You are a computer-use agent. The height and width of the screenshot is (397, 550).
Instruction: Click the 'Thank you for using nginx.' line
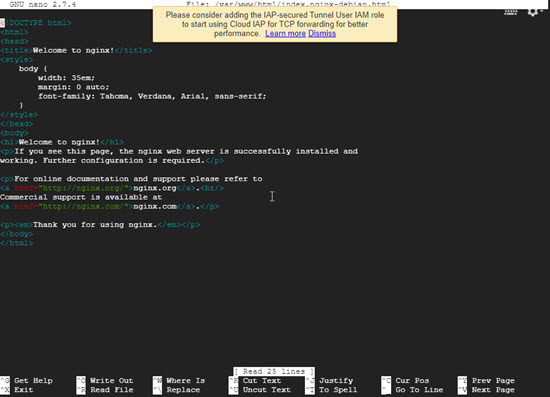coord(100,225)
